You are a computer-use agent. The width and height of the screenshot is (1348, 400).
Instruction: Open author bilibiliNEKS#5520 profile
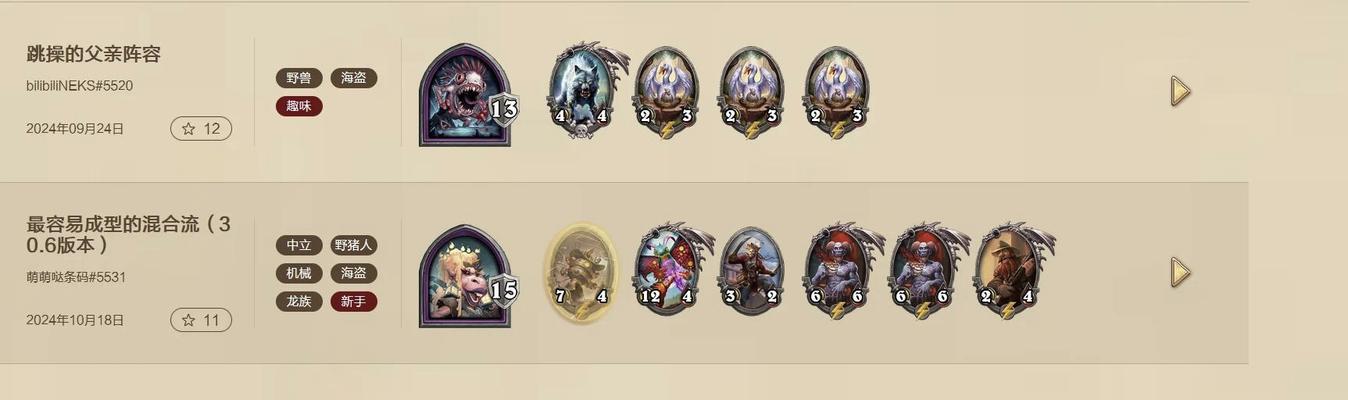(79, 86)
